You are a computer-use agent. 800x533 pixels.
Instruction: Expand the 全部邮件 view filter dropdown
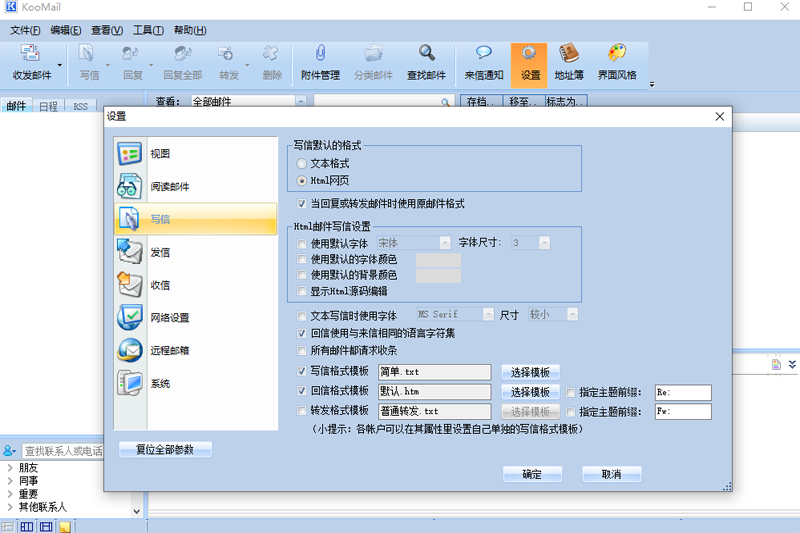click(301, 102)
